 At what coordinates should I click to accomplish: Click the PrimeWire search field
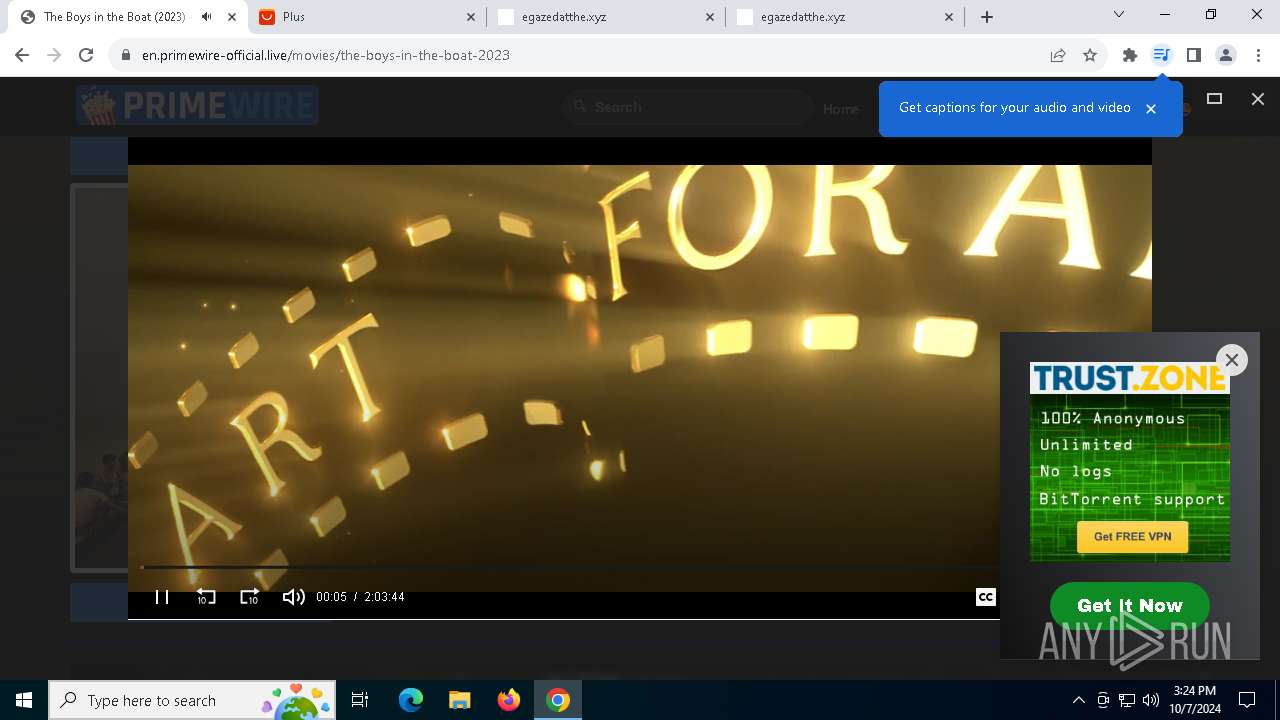click(687, 107)
